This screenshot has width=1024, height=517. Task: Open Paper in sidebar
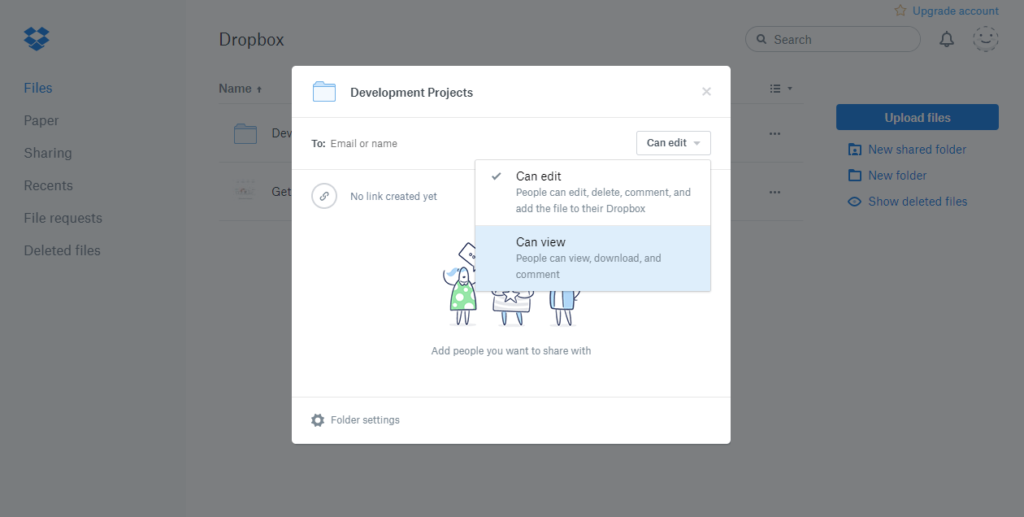coord(41,121)
